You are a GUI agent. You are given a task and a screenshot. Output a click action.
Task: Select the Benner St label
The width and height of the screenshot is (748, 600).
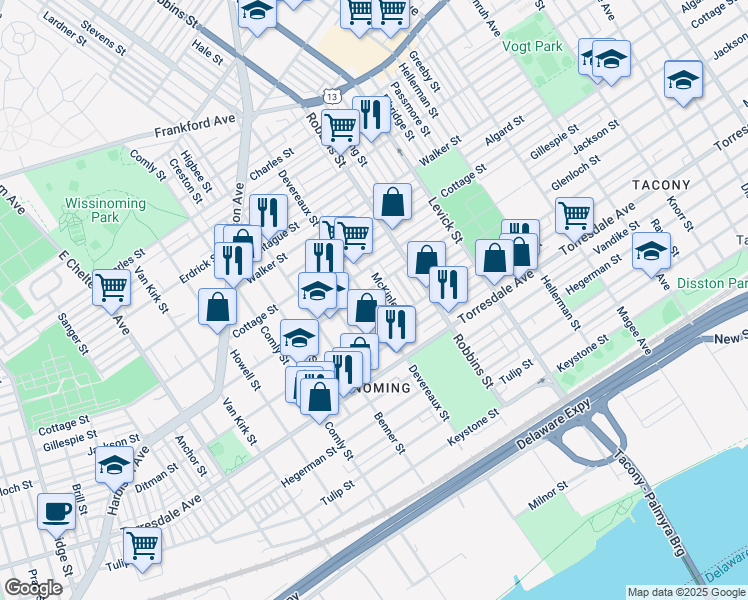pyautogui.click(x=390, y=433)
